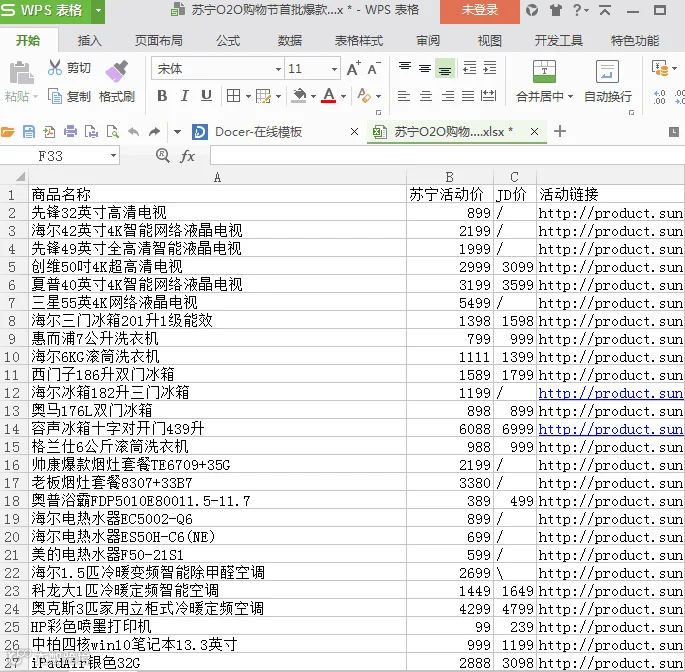Toggle Bold formatting
The width and height of the screenshot is (685, 672).
click(162, 96)
